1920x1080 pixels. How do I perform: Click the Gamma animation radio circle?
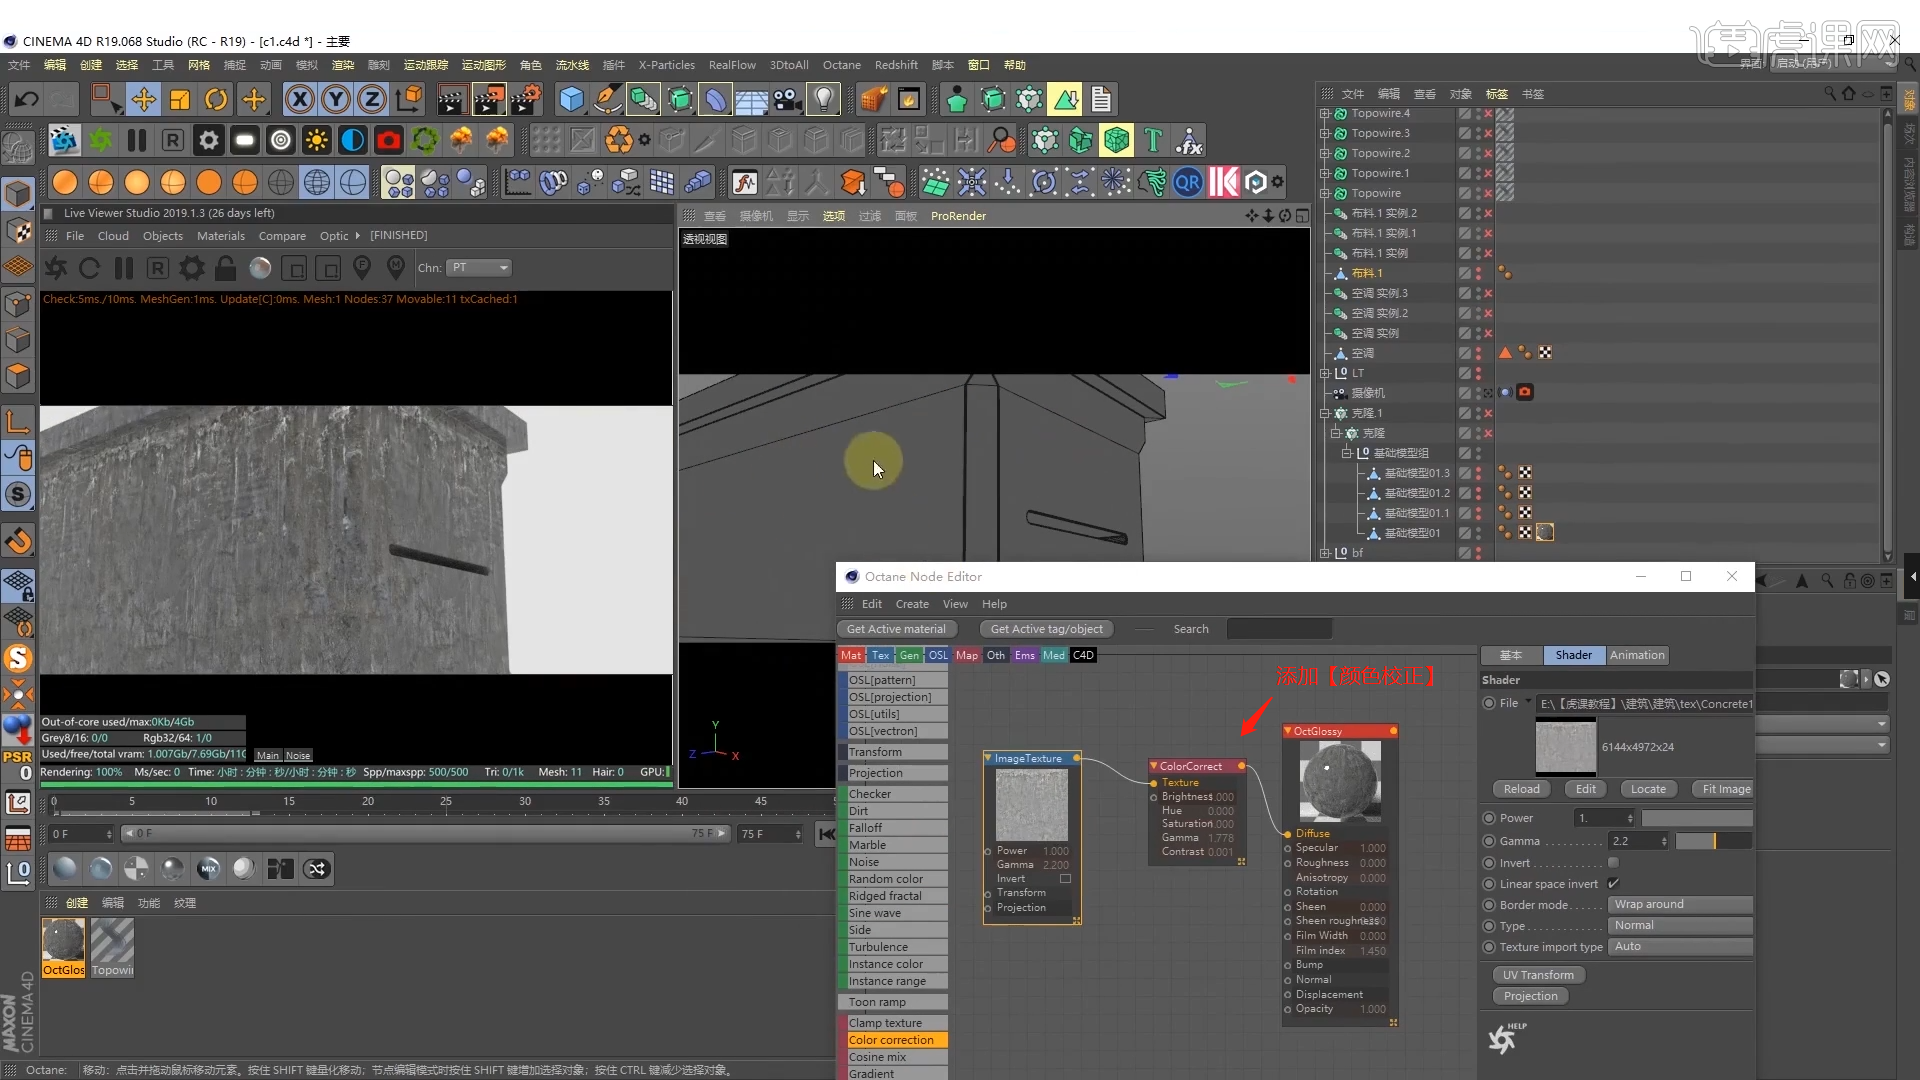[1489, 842]
